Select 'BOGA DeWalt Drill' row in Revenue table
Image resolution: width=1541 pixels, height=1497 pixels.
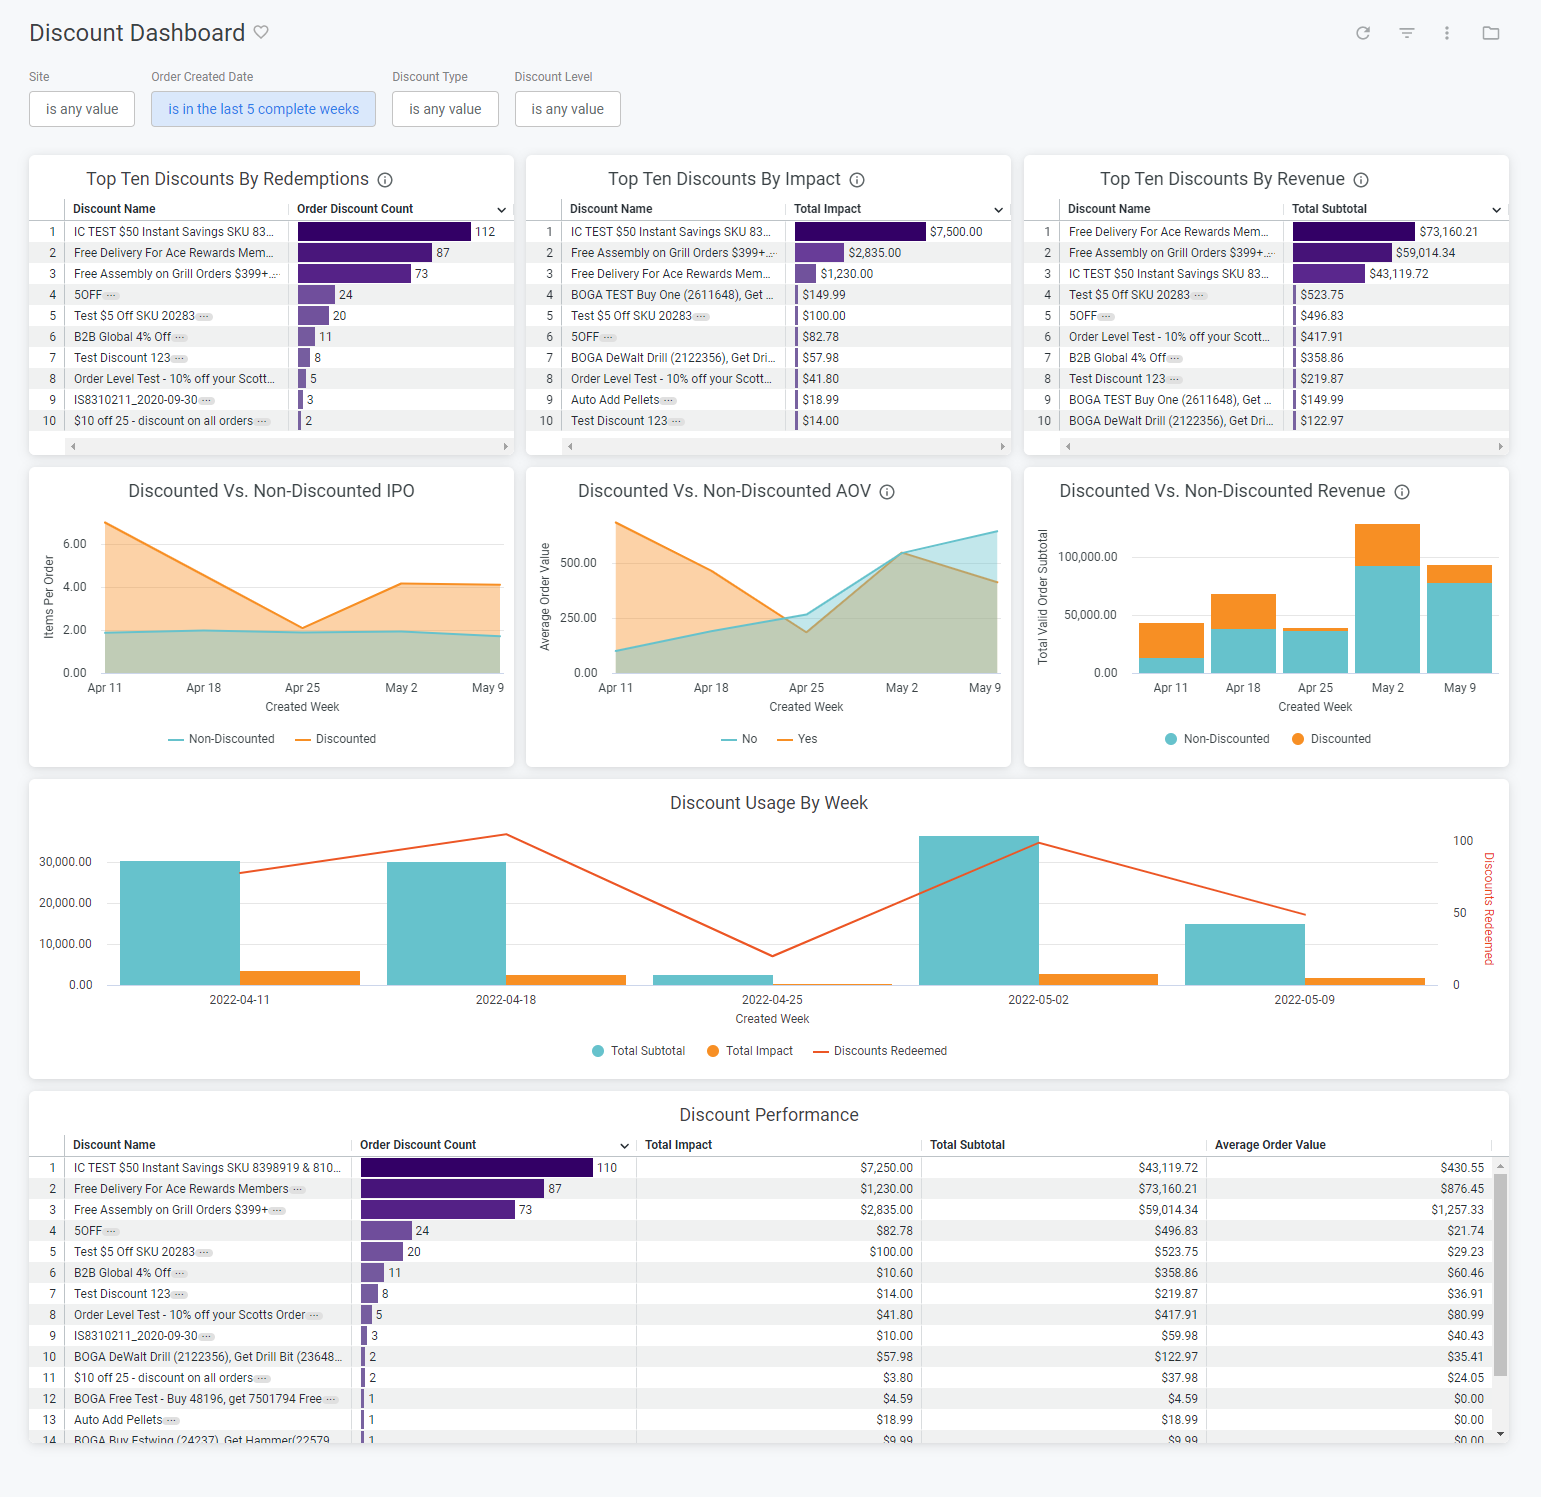tap(1266, 421)
